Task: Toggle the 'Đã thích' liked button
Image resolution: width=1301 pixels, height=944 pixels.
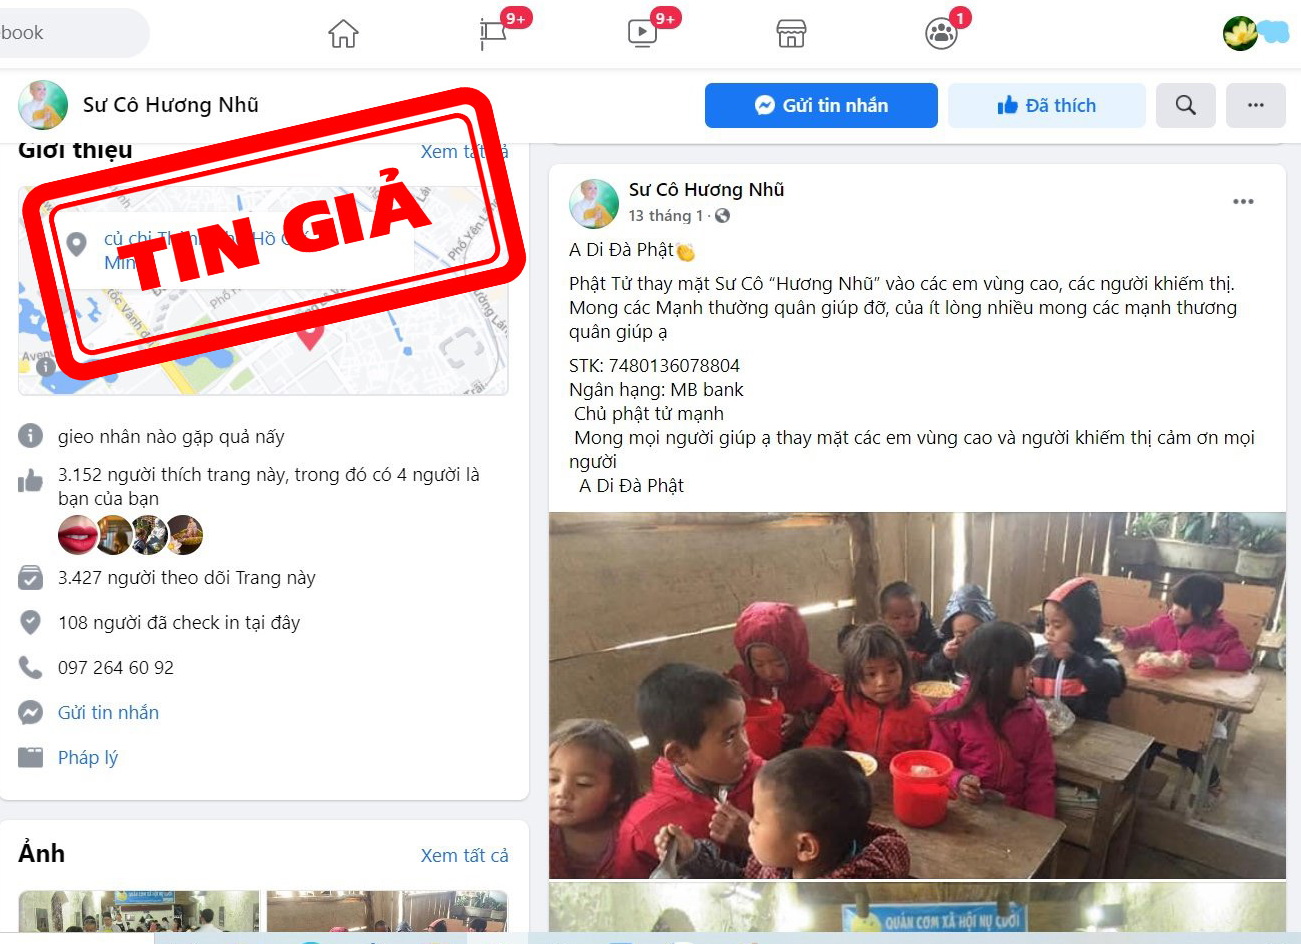Action: 1047,105
